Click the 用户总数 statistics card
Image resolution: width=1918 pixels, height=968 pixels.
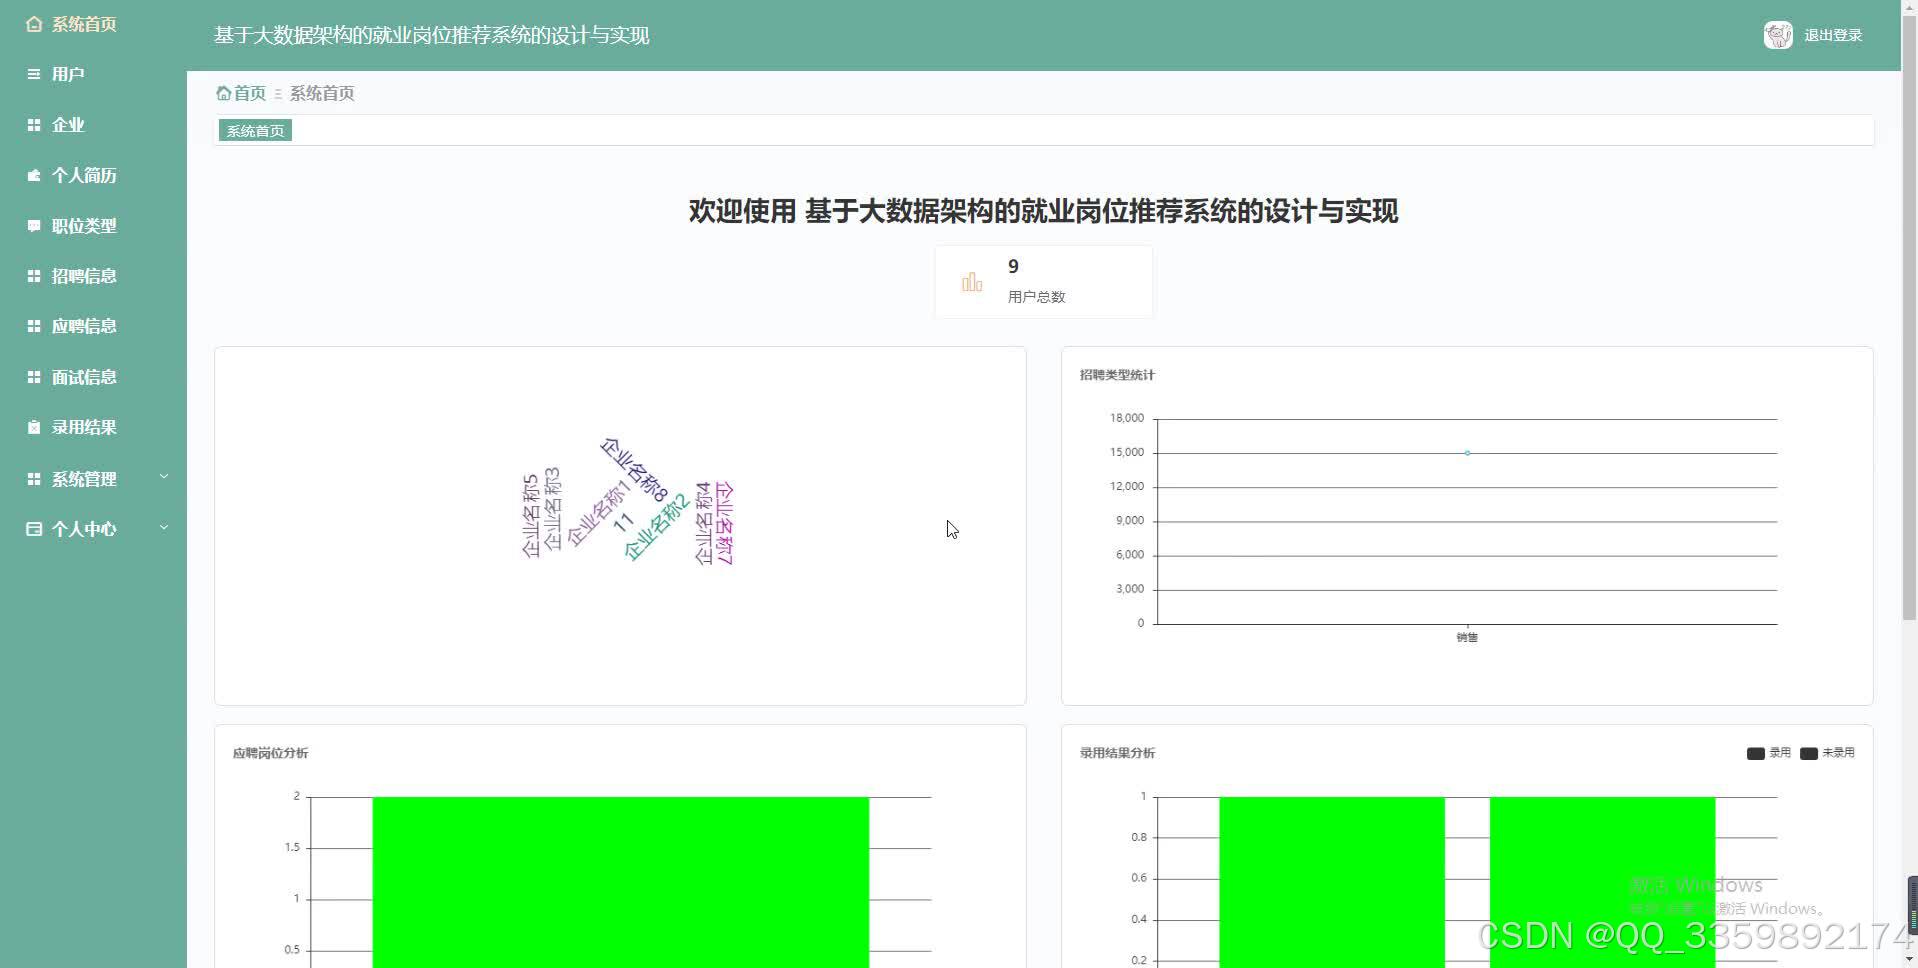coord(1043,282)
